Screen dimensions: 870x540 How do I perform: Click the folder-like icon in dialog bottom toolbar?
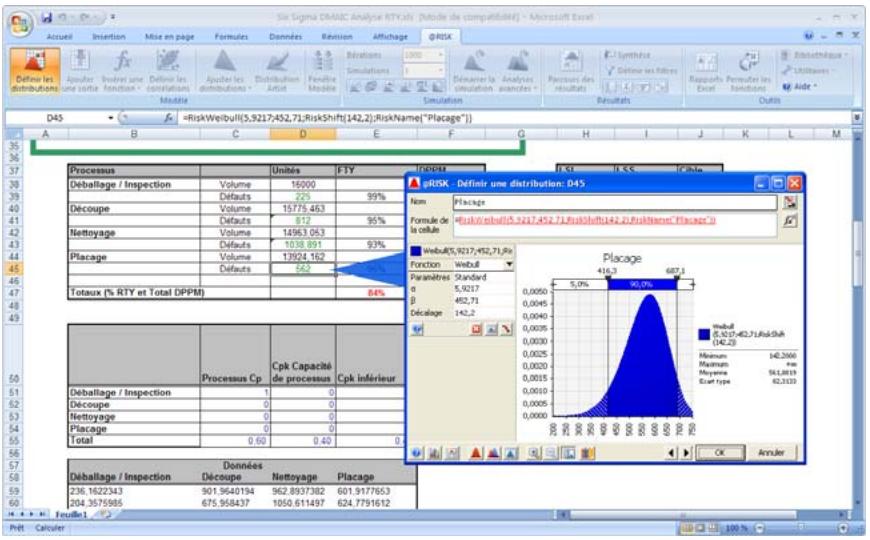(587, 453)
